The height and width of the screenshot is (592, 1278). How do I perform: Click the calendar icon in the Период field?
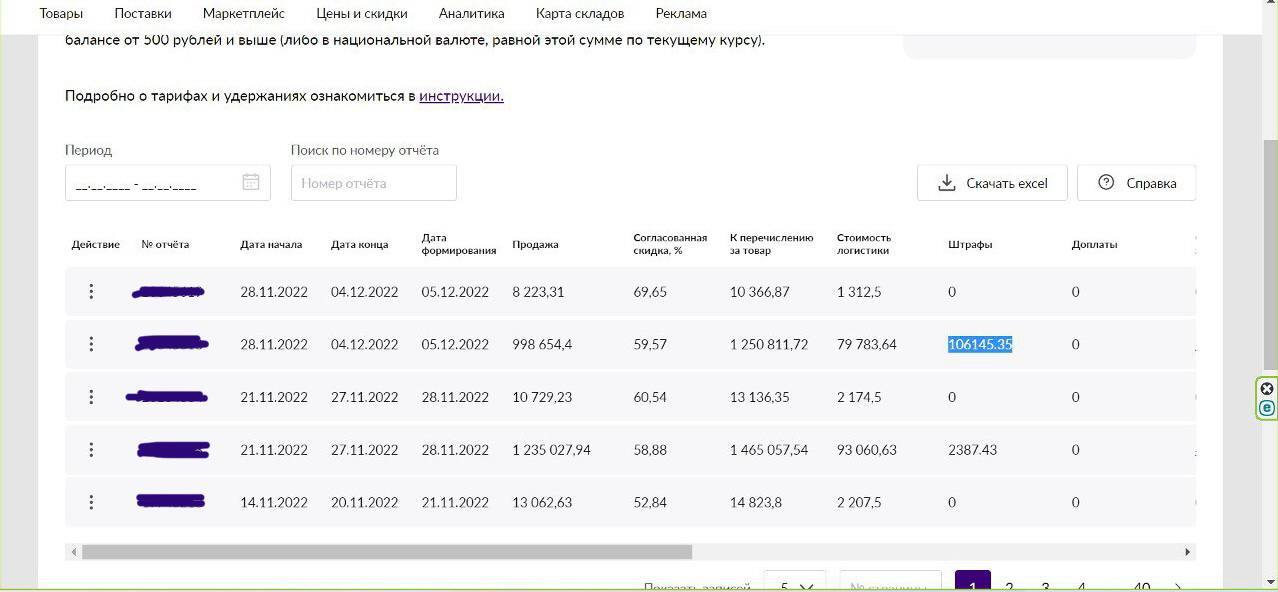coord(251,182)
